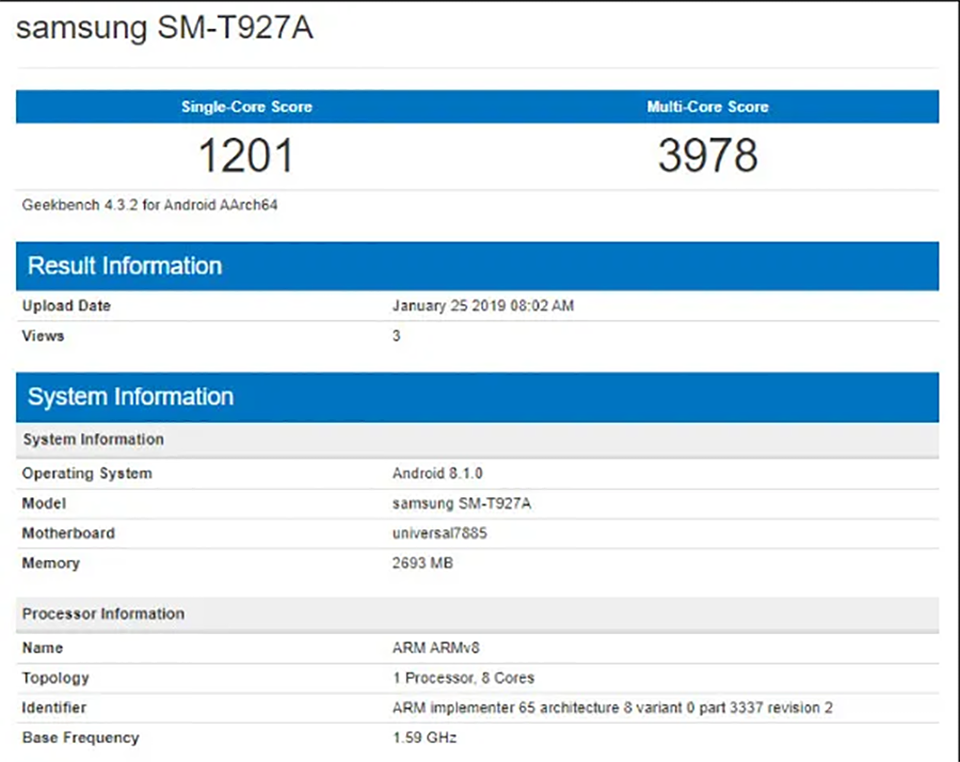Select the Motherboard label
Viewport: 960px width, 762px height.
pyautogui.click(x=68, y=533)
